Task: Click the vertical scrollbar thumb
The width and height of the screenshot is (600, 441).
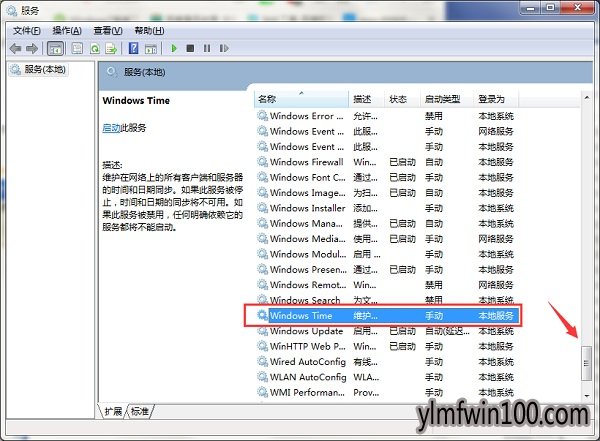Action: tap(586, 363)
